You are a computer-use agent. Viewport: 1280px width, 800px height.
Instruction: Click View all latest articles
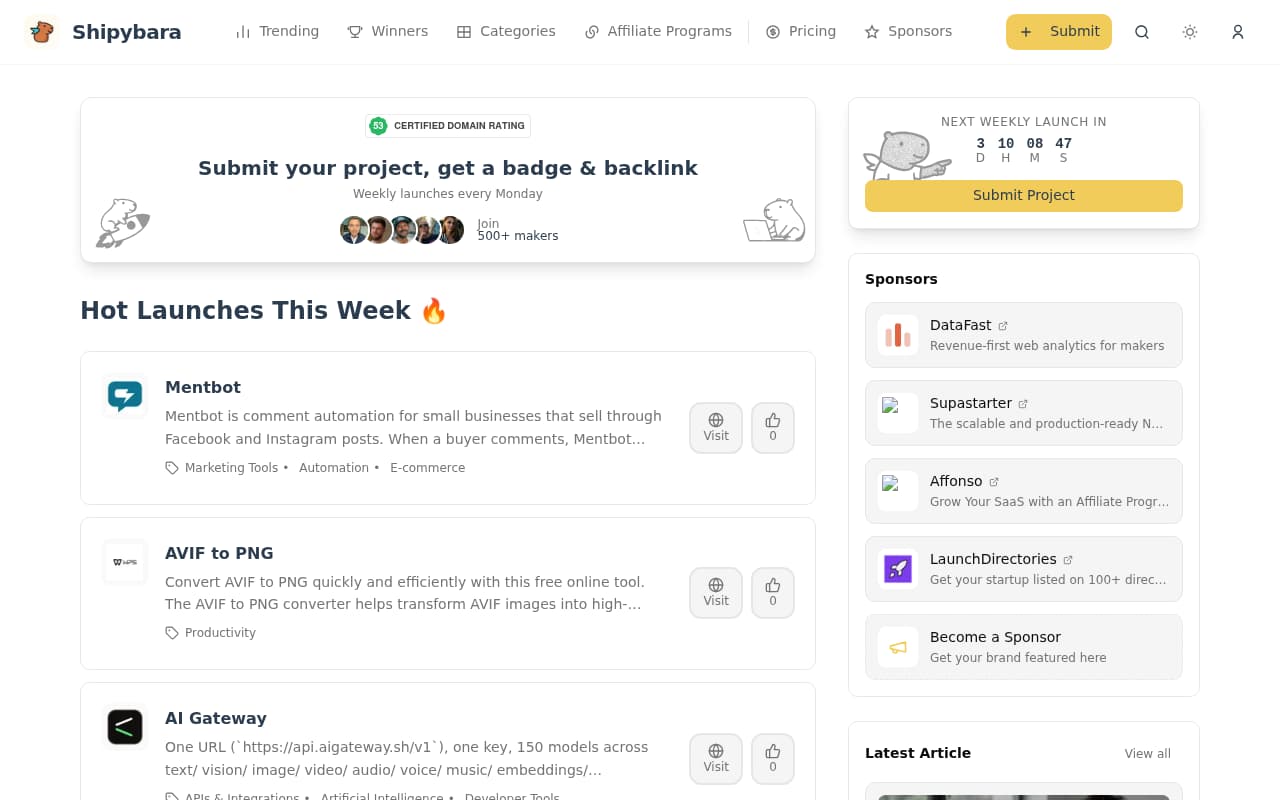1147,754
